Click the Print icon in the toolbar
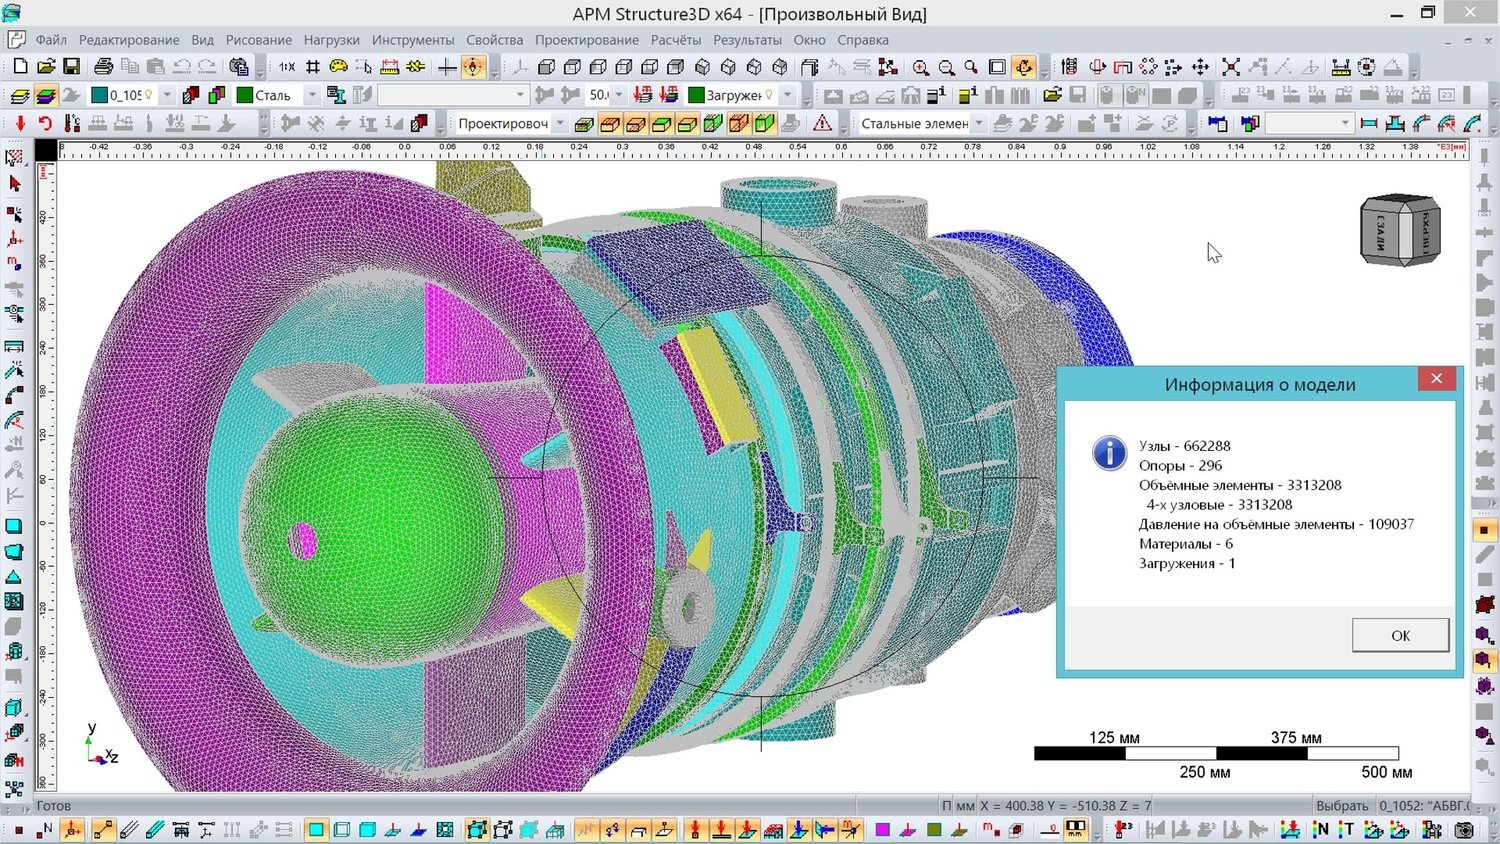 coord(103,67)
